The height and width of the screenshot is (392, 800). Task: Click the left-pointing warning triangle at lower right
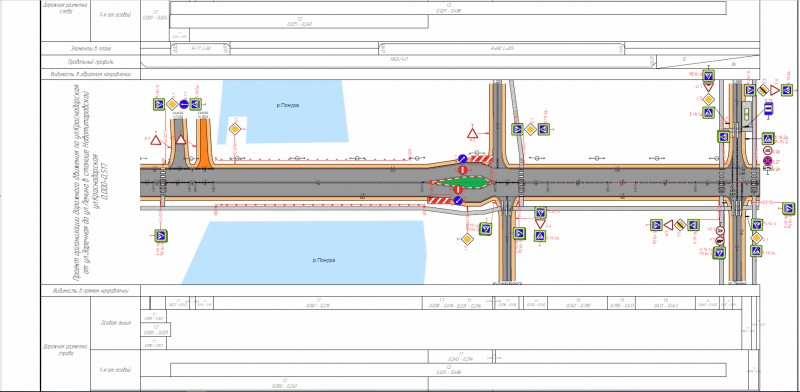point(668,225)
